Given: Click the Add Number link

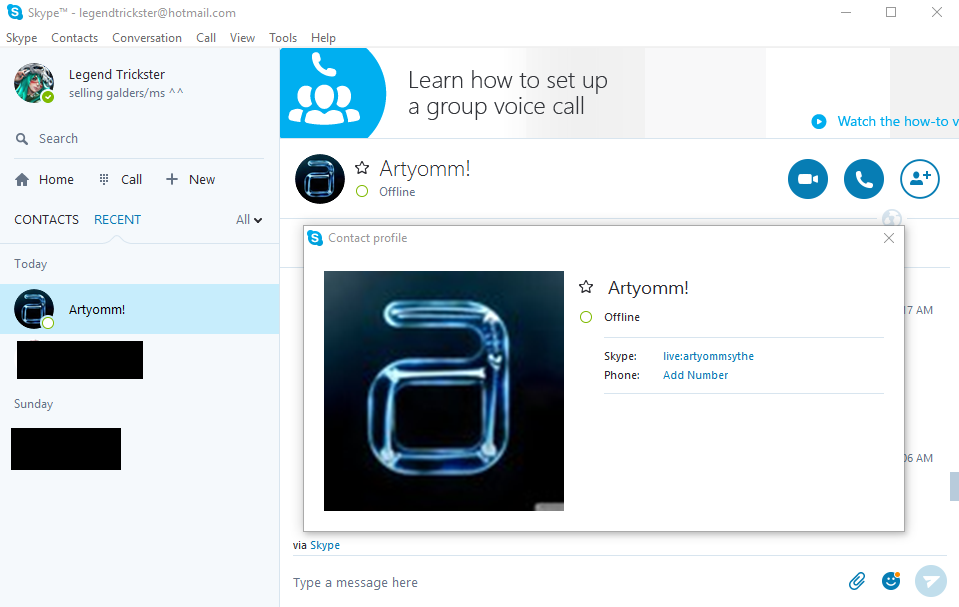Looking at the screenshot, I should pyautogui.click(x=695, y=375).
